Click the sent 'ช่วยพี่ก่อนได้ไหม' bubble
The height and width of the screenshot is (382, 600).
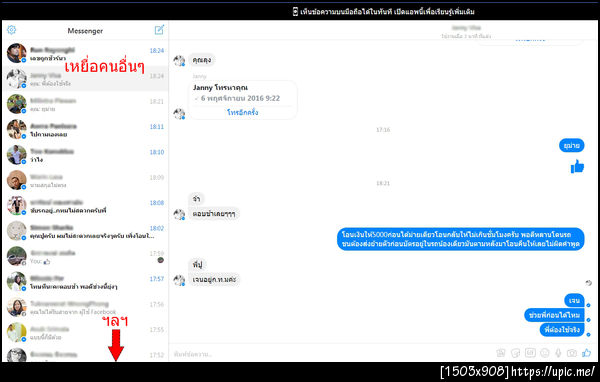pos(554,315)
